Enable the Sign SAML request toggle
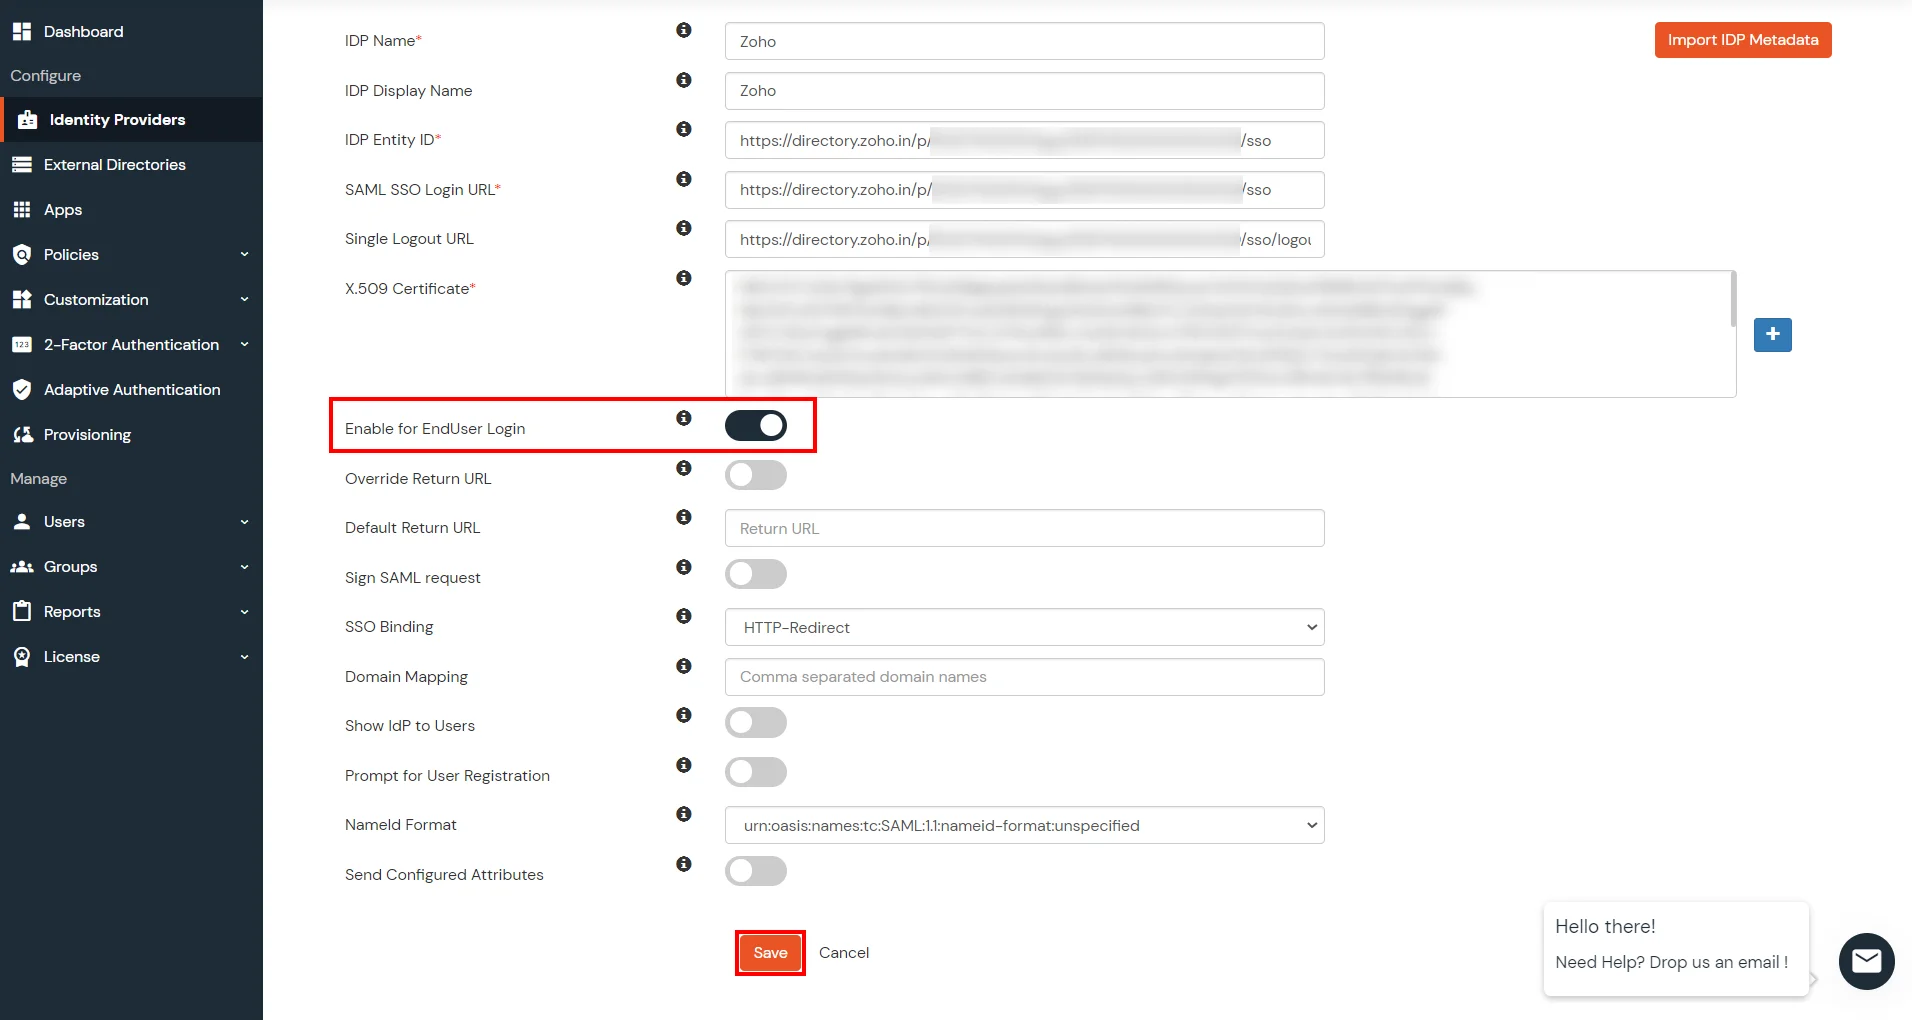The image size is (1912, 1020). (x=756, y=574)
